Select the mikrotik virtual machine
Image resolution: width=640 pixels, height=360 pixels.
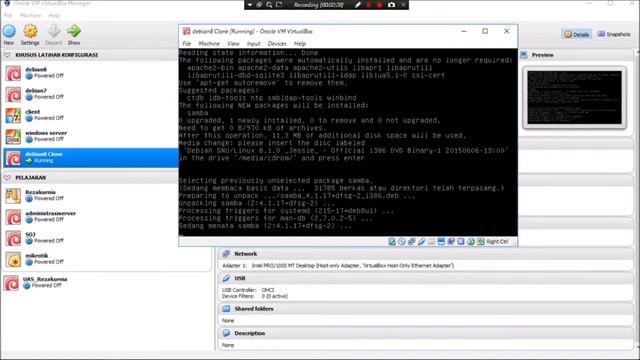106,259
